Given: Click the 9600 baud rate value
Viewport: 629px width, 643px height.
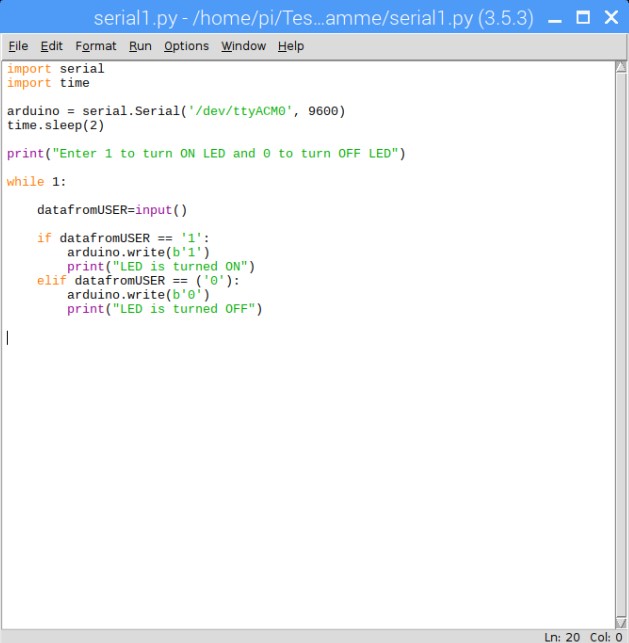Looking at the screenshot, I should pos(323,111).
